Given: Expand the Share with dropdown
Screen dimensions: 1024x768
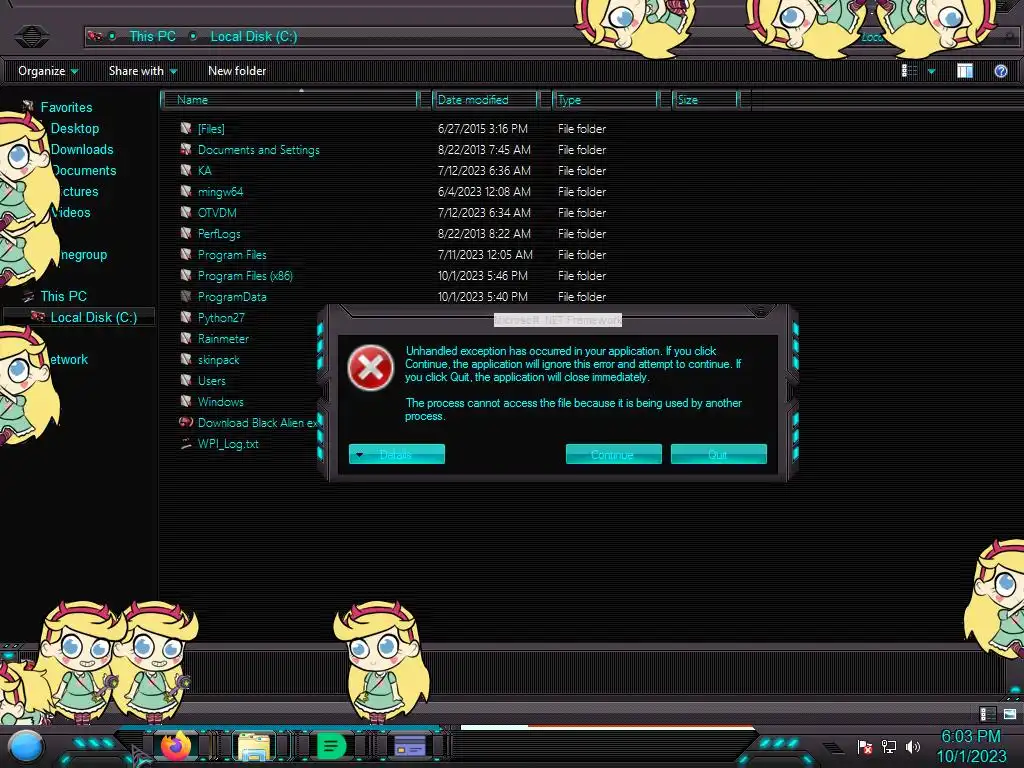Looking at the screenshot, I should (x=143, y=71).
